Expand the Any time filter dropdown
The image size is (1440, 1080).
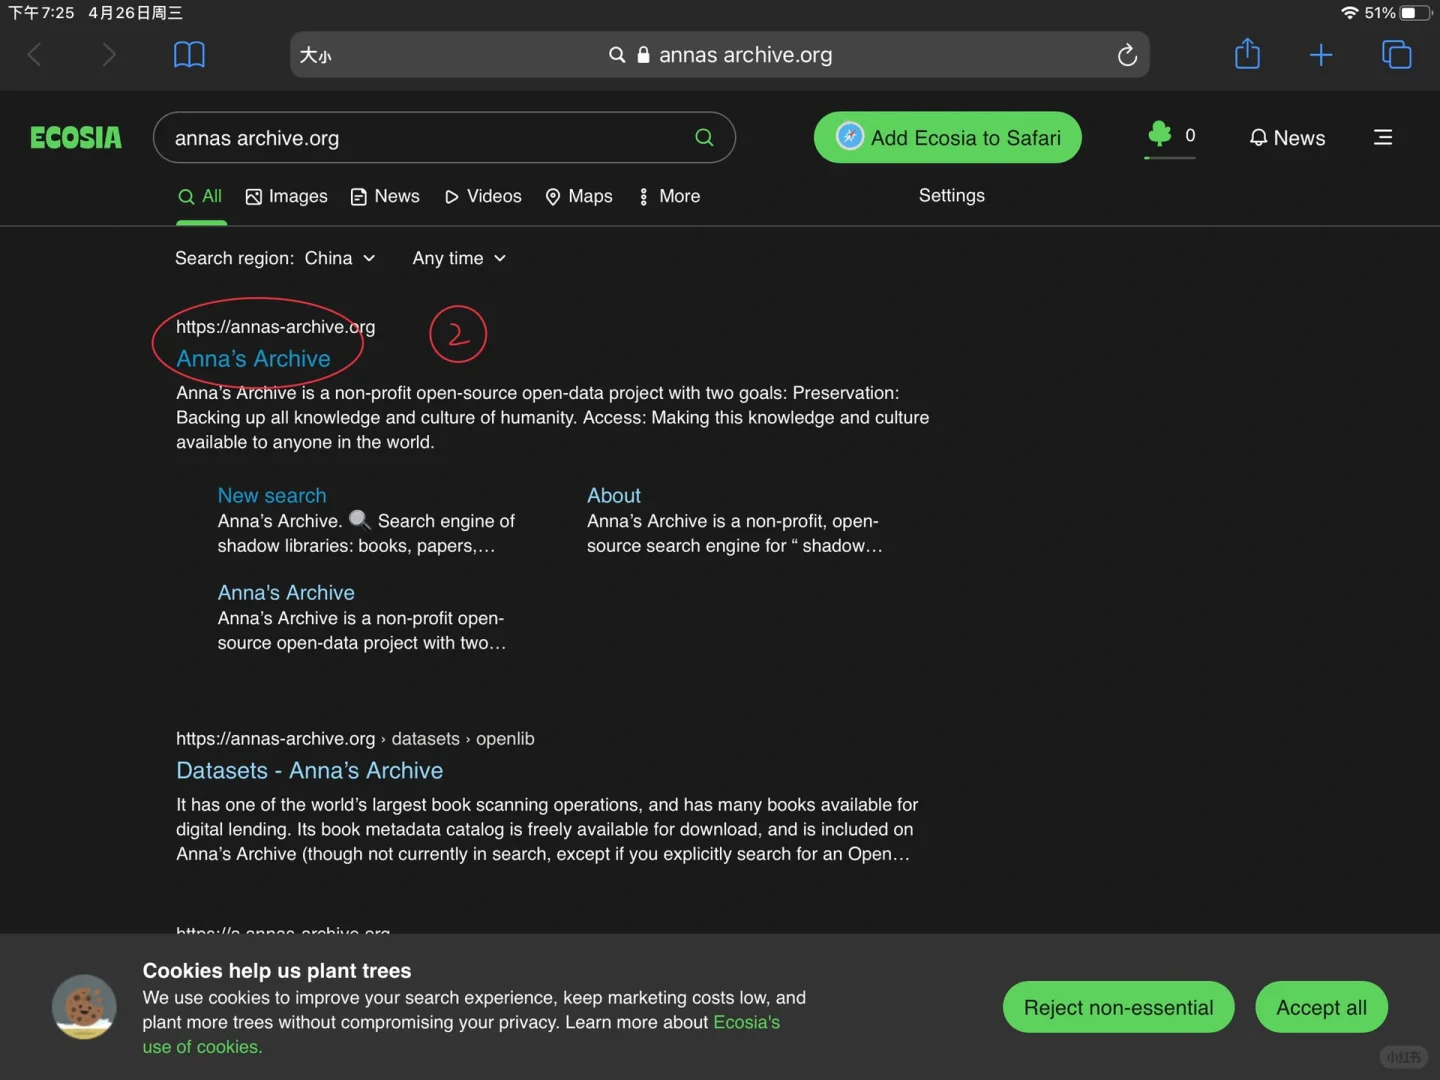coord(459,258)
